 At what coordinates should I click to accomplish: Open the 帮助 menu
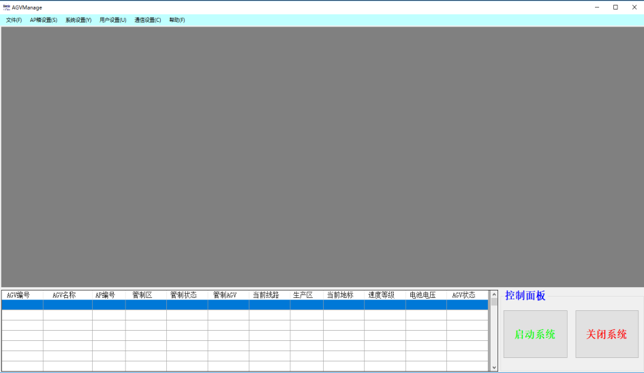coord(177,20)
